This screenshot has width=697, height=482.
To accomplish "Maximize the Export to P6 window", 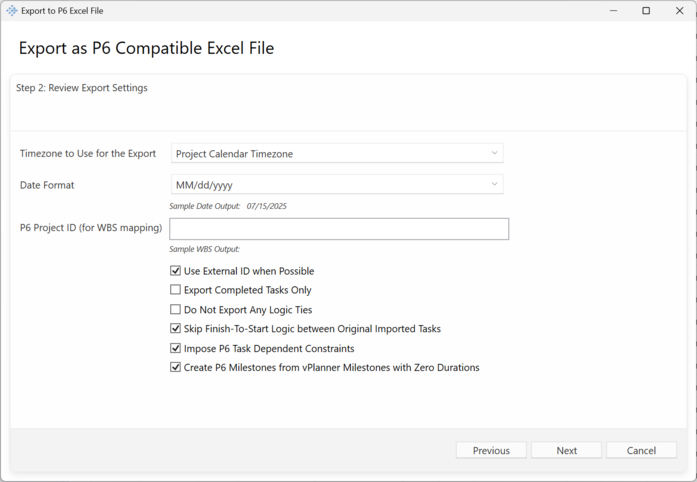I will click(646, 11).
